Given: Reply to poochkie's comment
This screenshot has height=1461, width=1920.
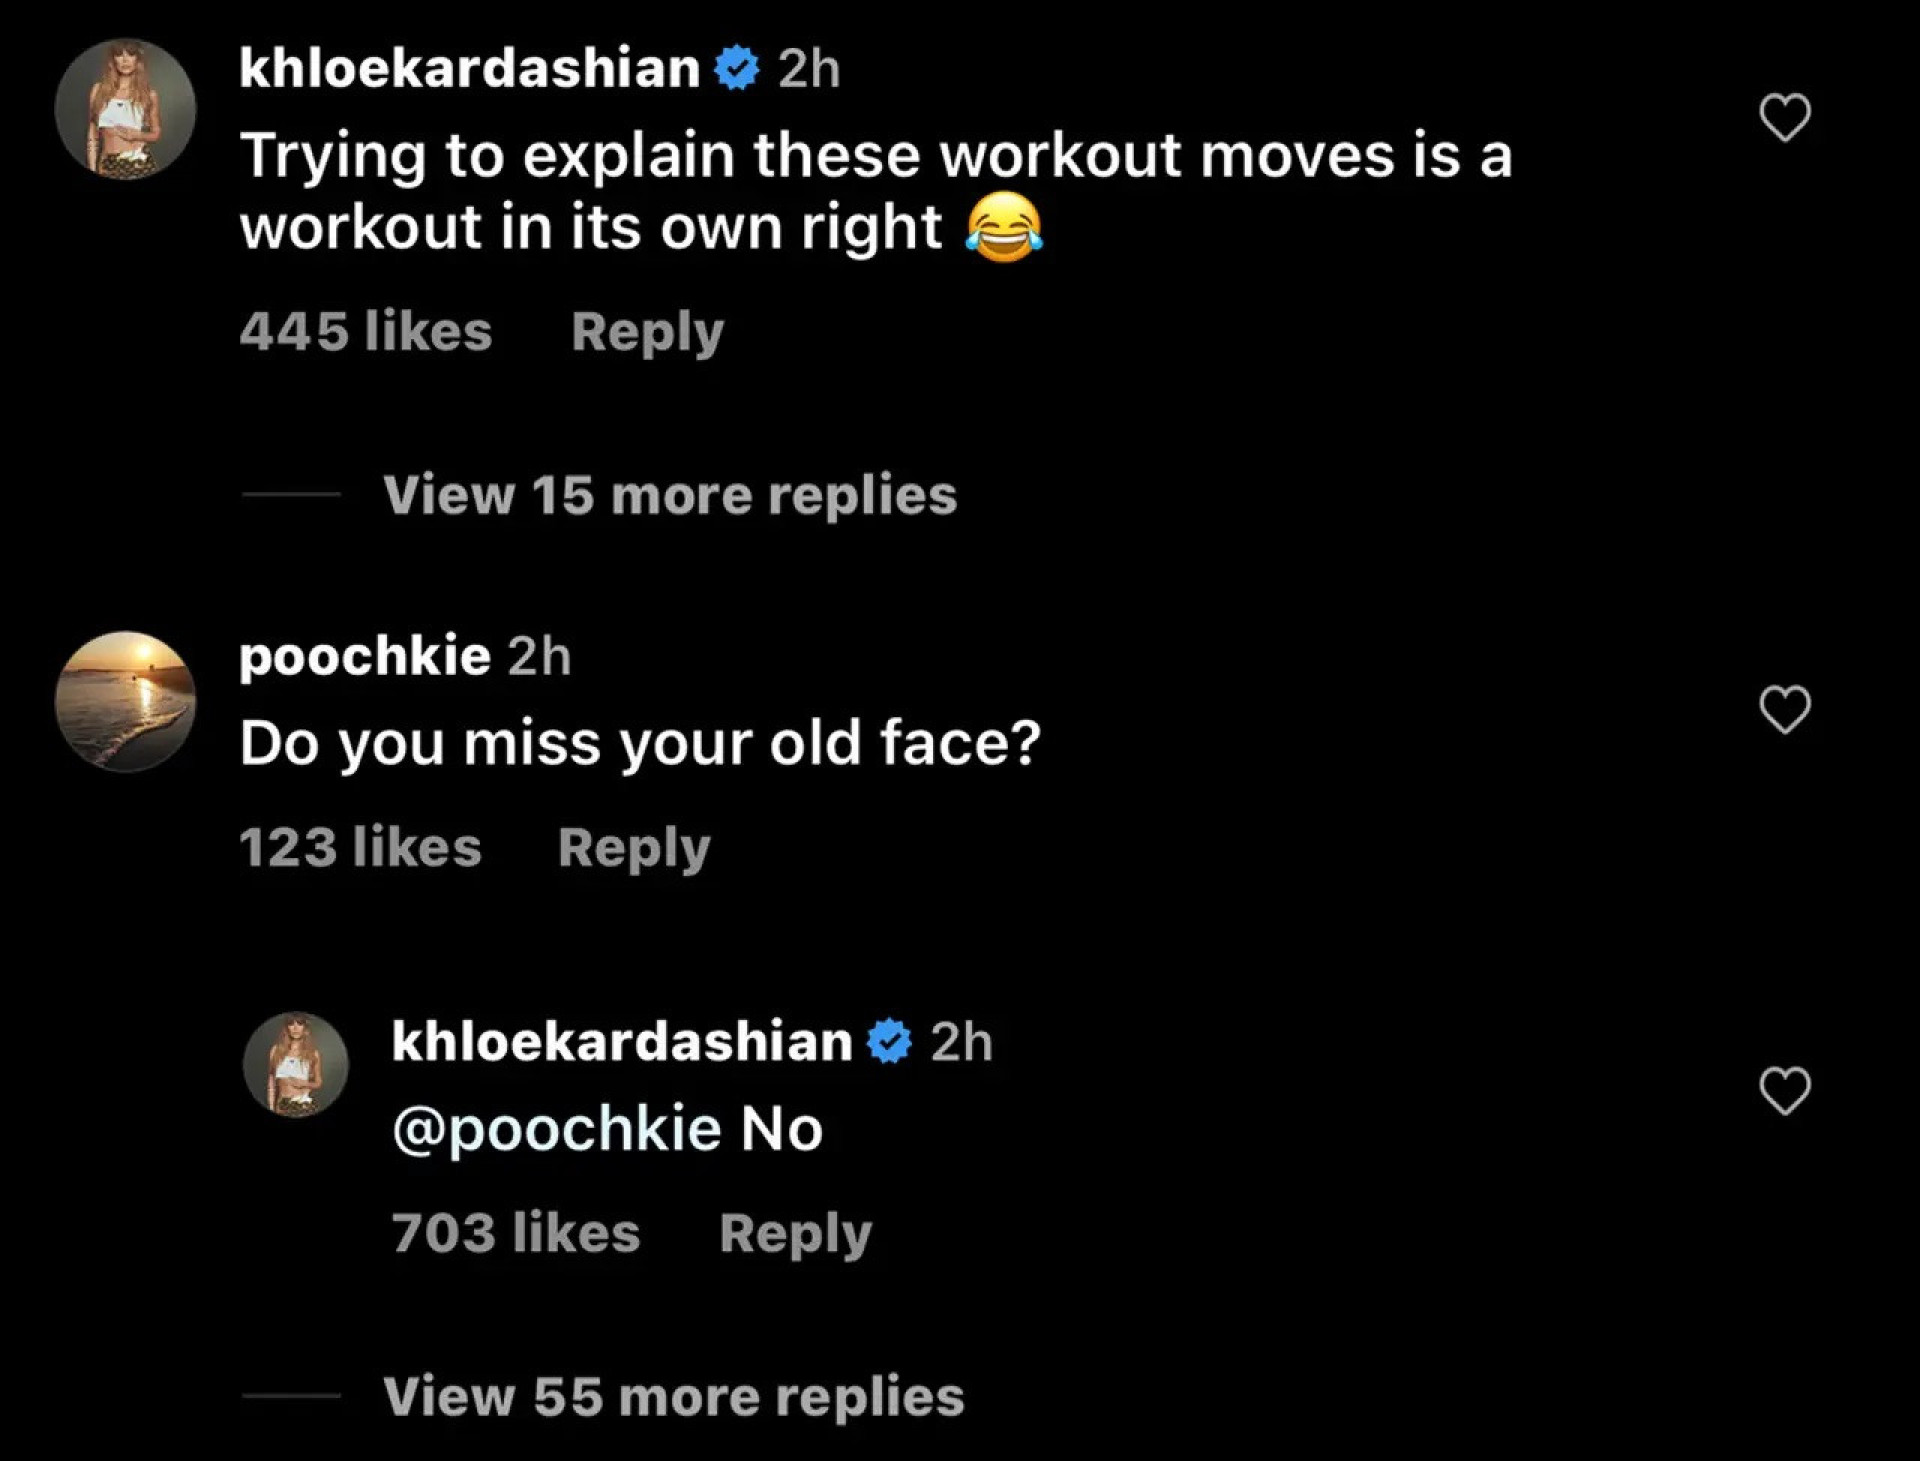Looking at the screenshot, I should coord(636,846).
